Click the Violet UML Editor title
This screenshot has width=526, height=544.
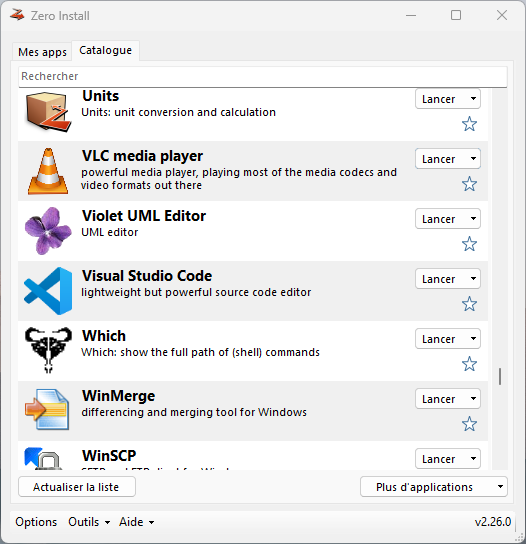coord(144,216)
